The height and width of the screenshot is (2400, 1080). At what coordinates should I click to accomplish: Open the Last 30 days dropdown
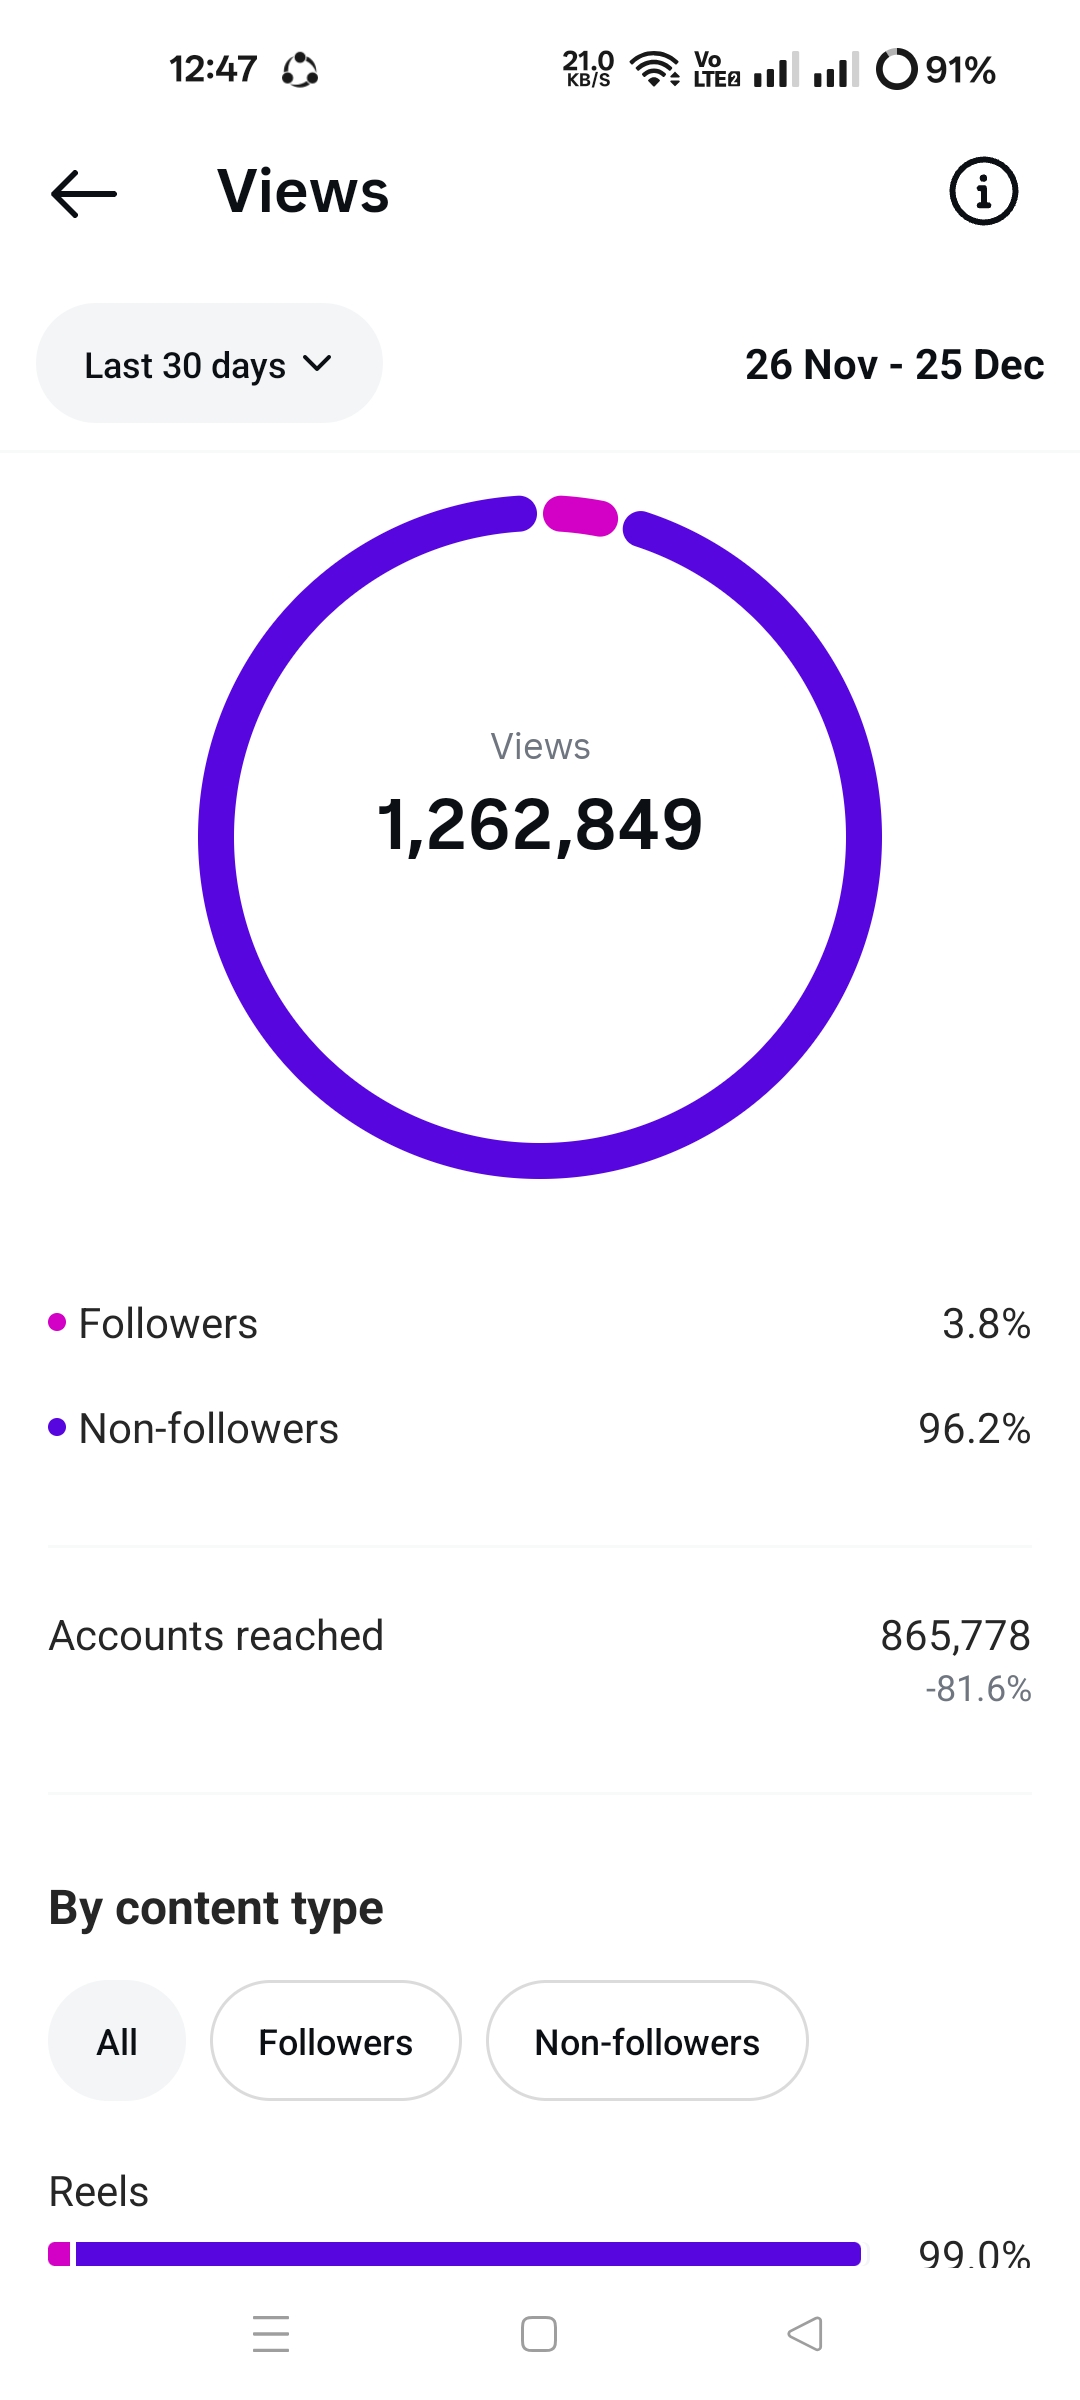pyautogui.click(x=209, y=364)
